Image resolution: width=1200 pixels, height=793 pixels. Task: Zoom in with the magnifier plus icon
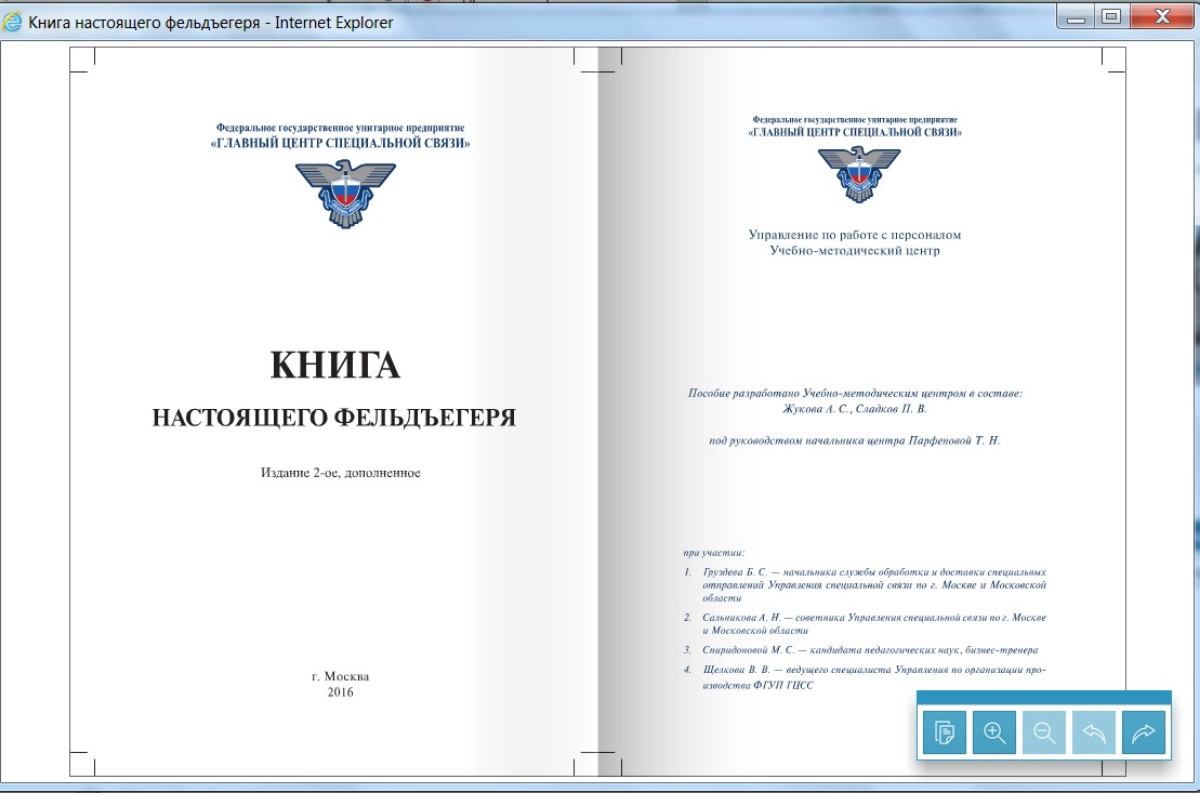(995, 733)
